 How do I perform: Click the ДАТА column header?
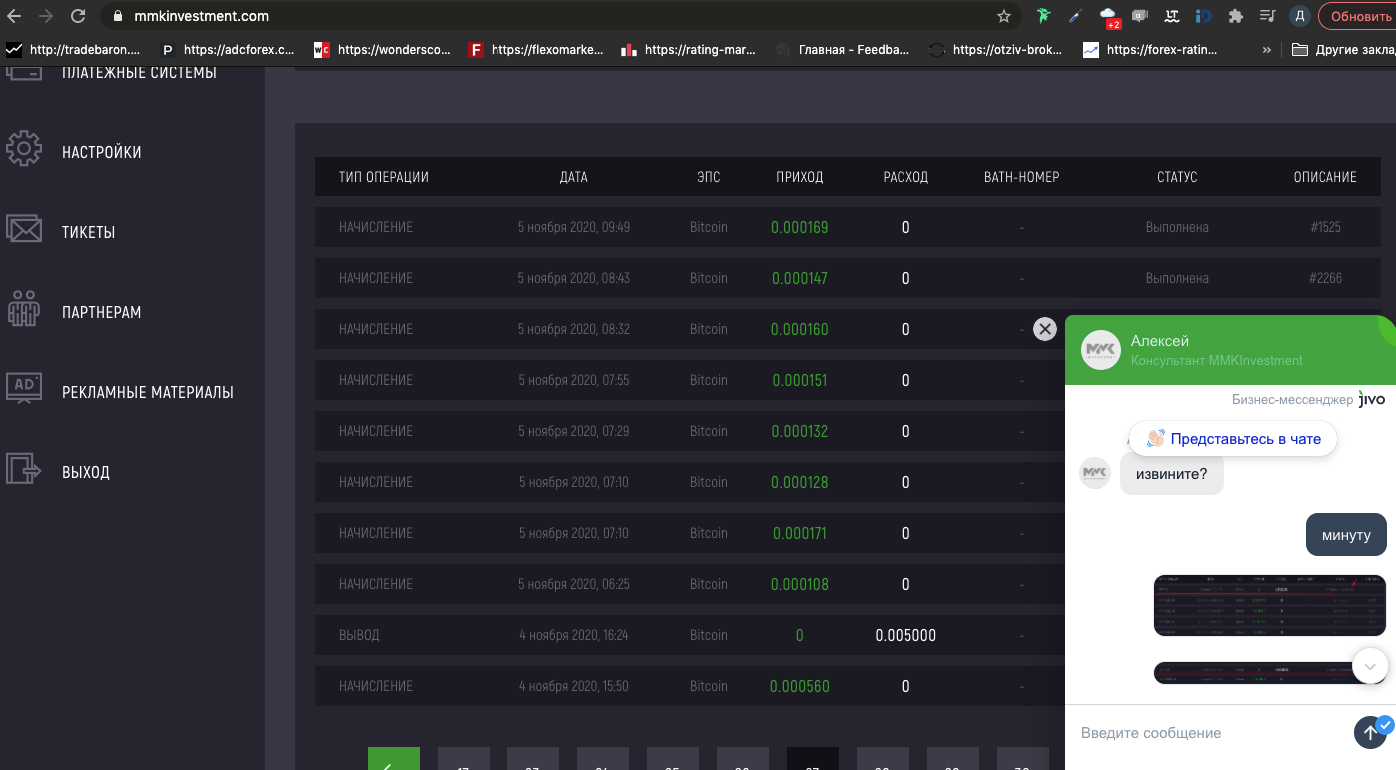[x=574, y=177]
